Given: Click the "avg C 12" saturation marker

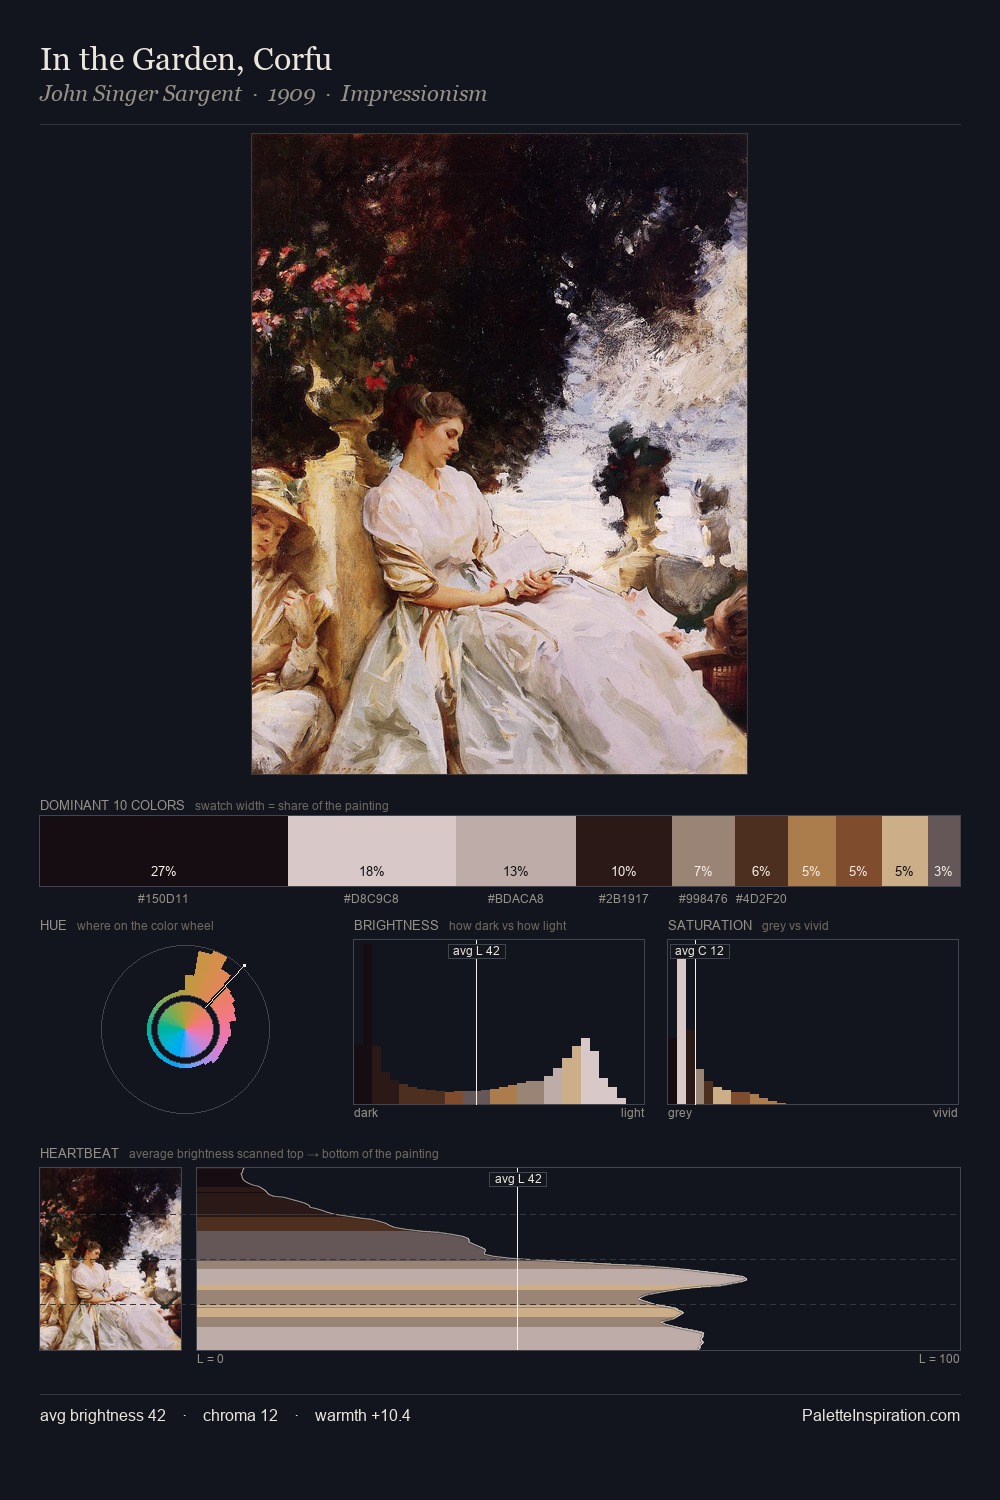Looking at the screenshot, I should pos(699,951).
